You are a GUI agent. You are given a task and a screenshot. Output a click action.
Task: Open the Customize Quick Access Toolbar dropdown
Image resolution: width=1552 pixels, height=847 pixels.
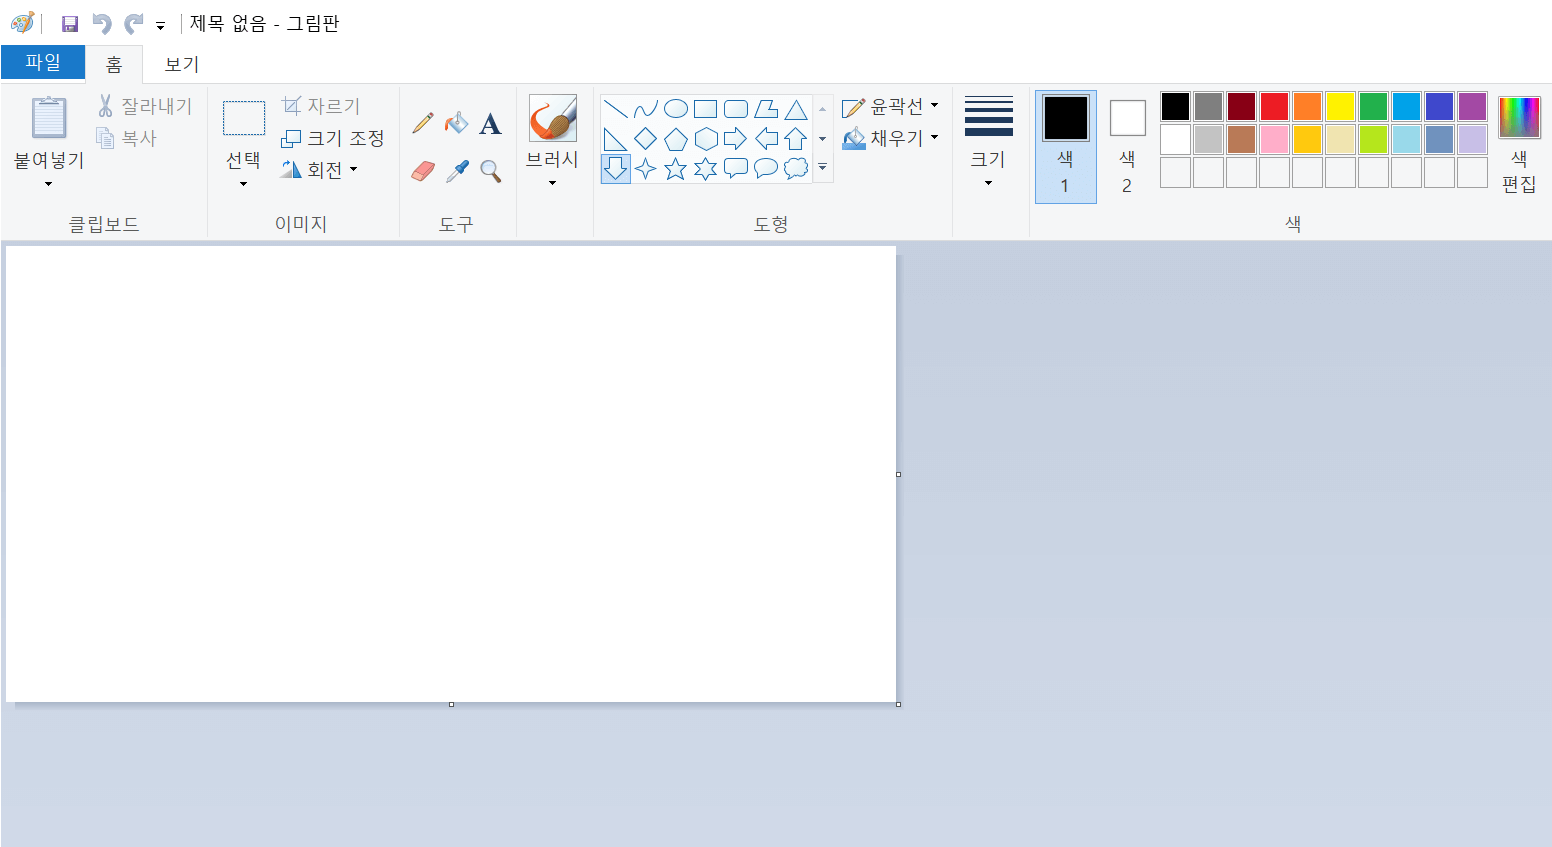[160, 26]
